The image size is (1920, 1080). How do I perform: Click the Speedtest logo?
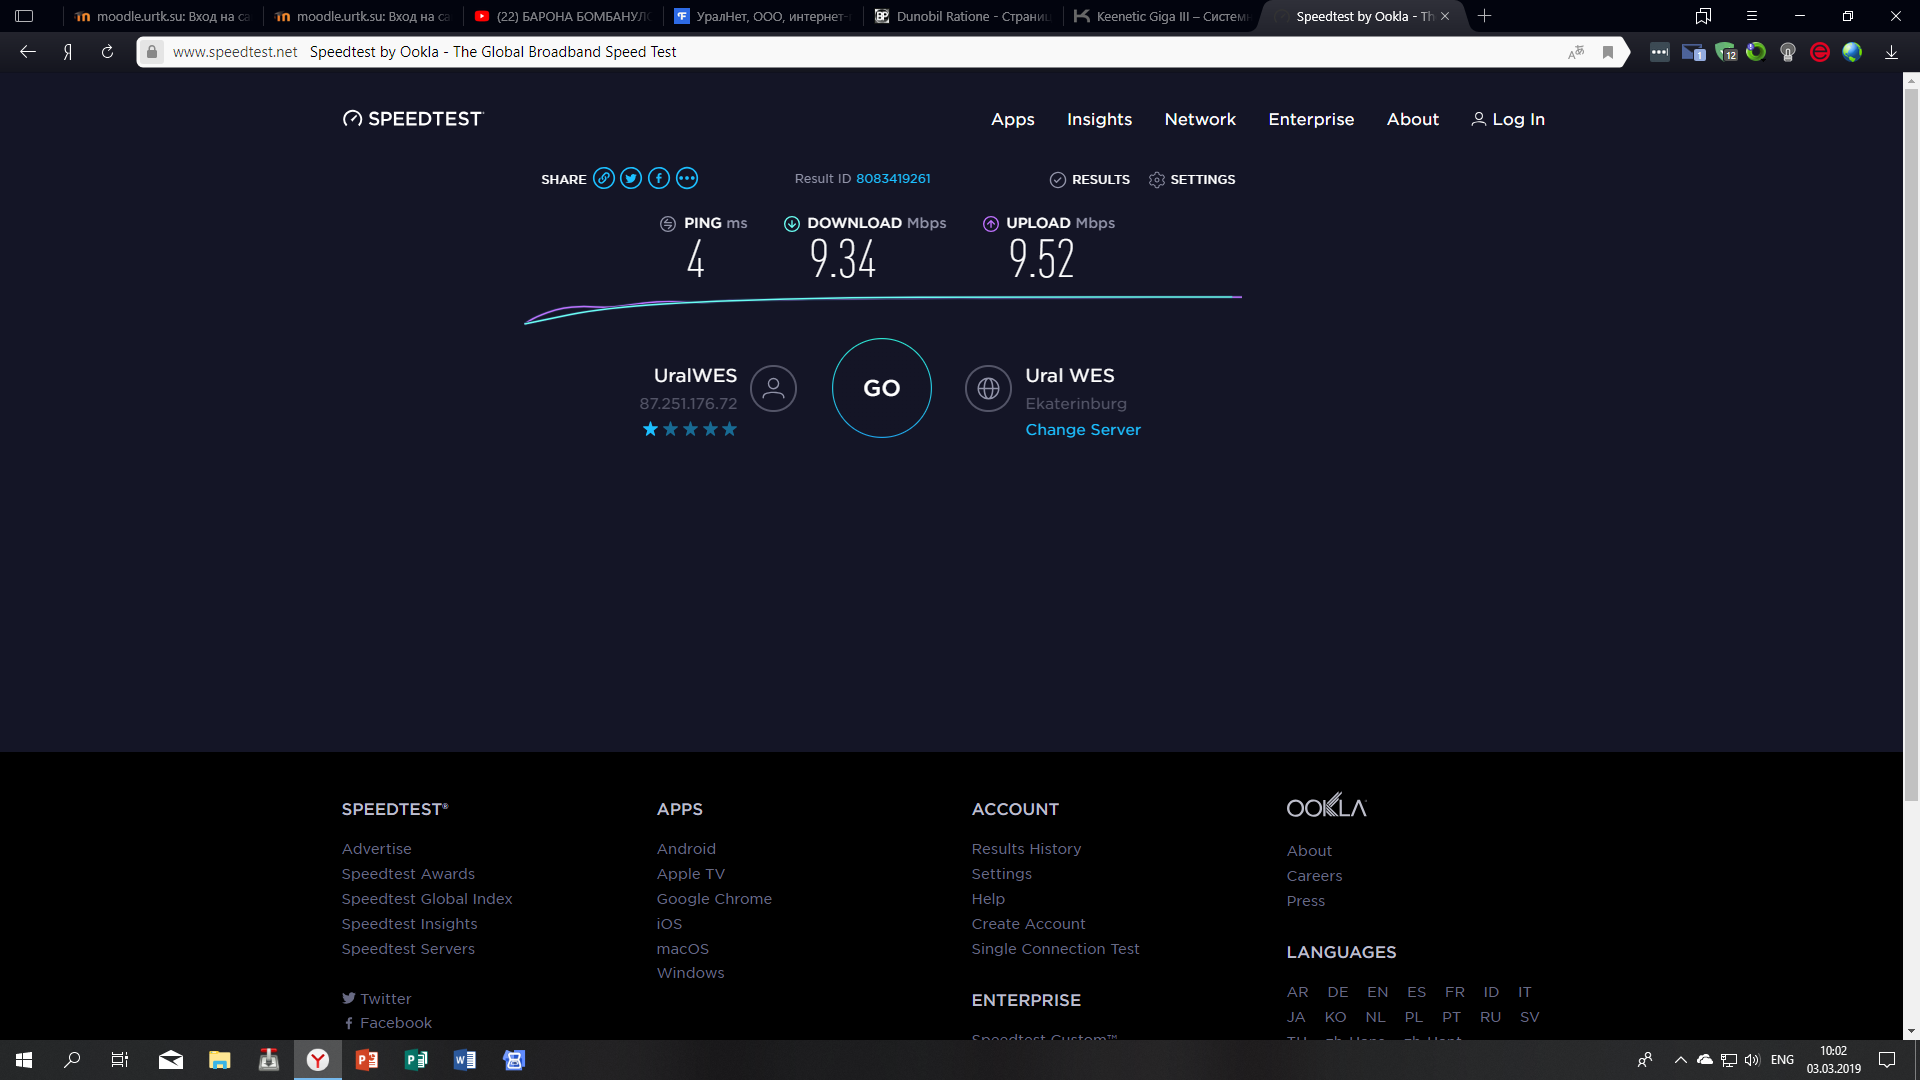pyautogui.click(x=413, y=119)
